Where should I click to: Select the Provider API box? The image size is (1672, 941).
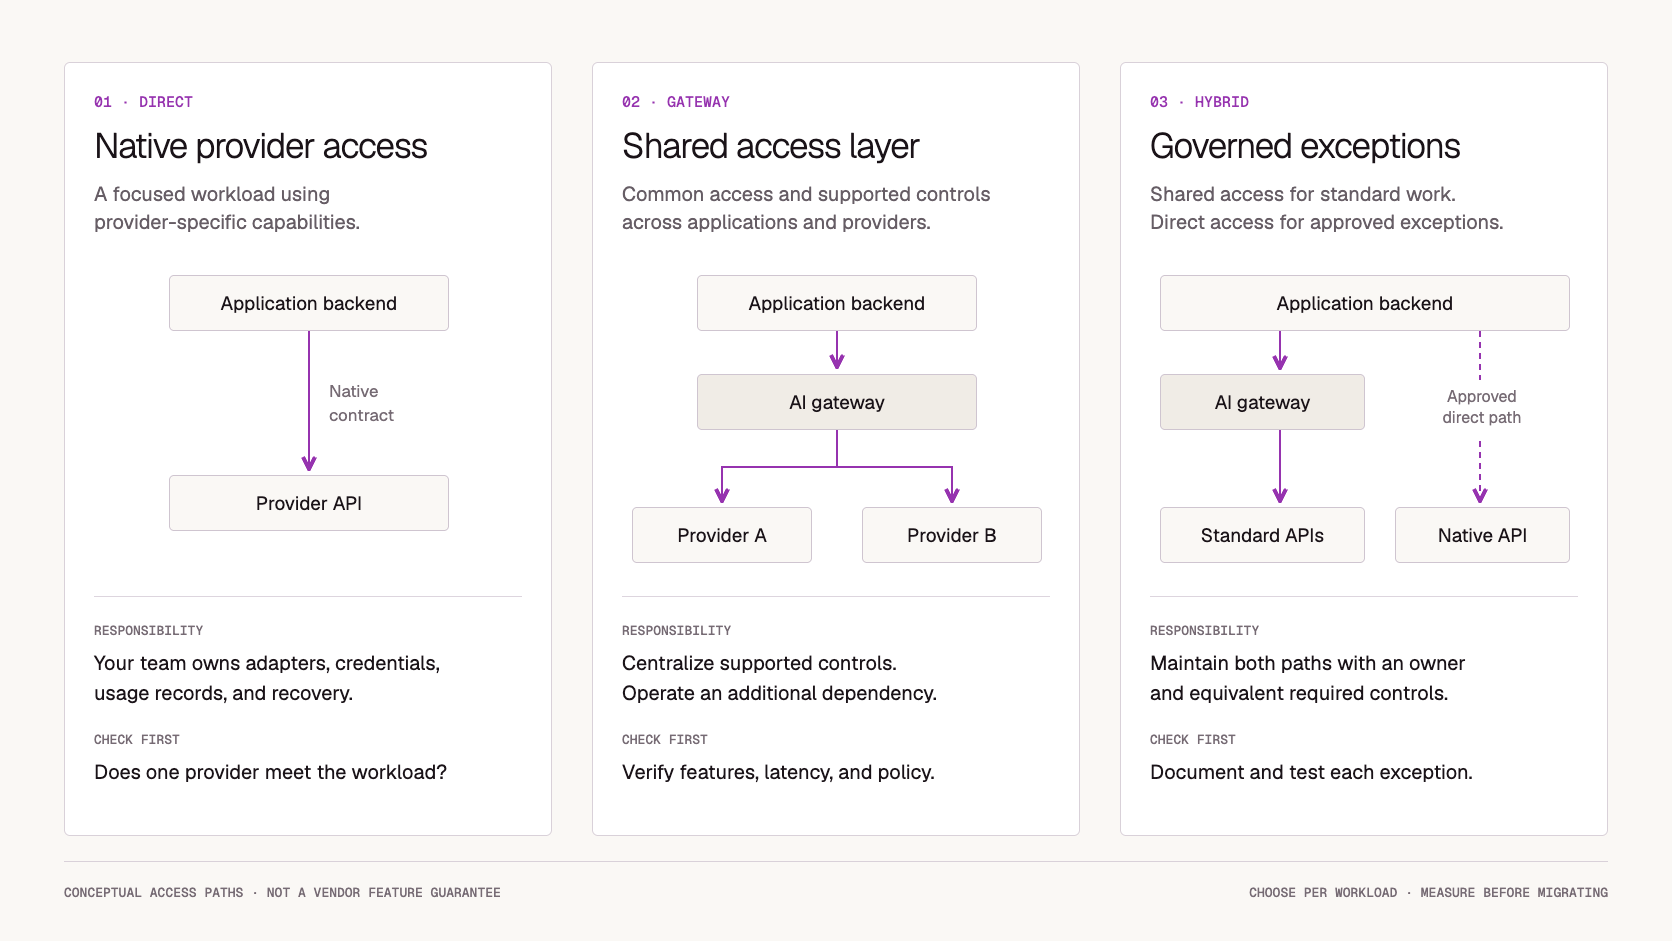[309, 503]
